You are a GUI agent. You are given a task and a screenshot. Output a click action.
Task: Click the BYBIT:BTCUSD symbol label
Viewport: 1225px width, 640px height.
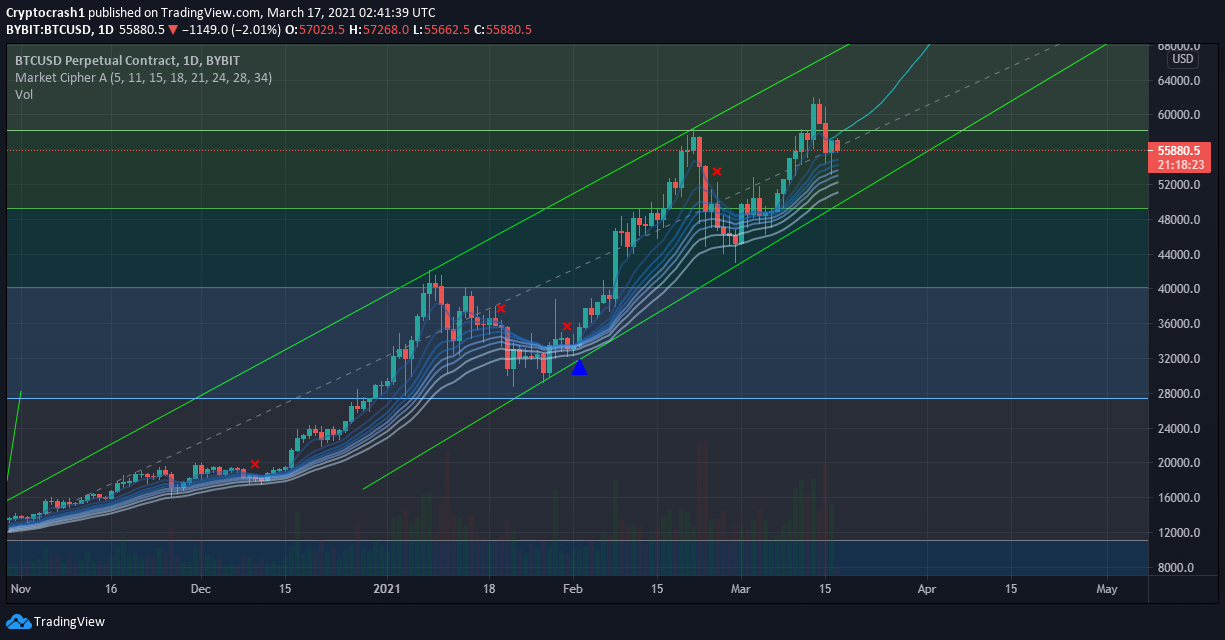49,30
